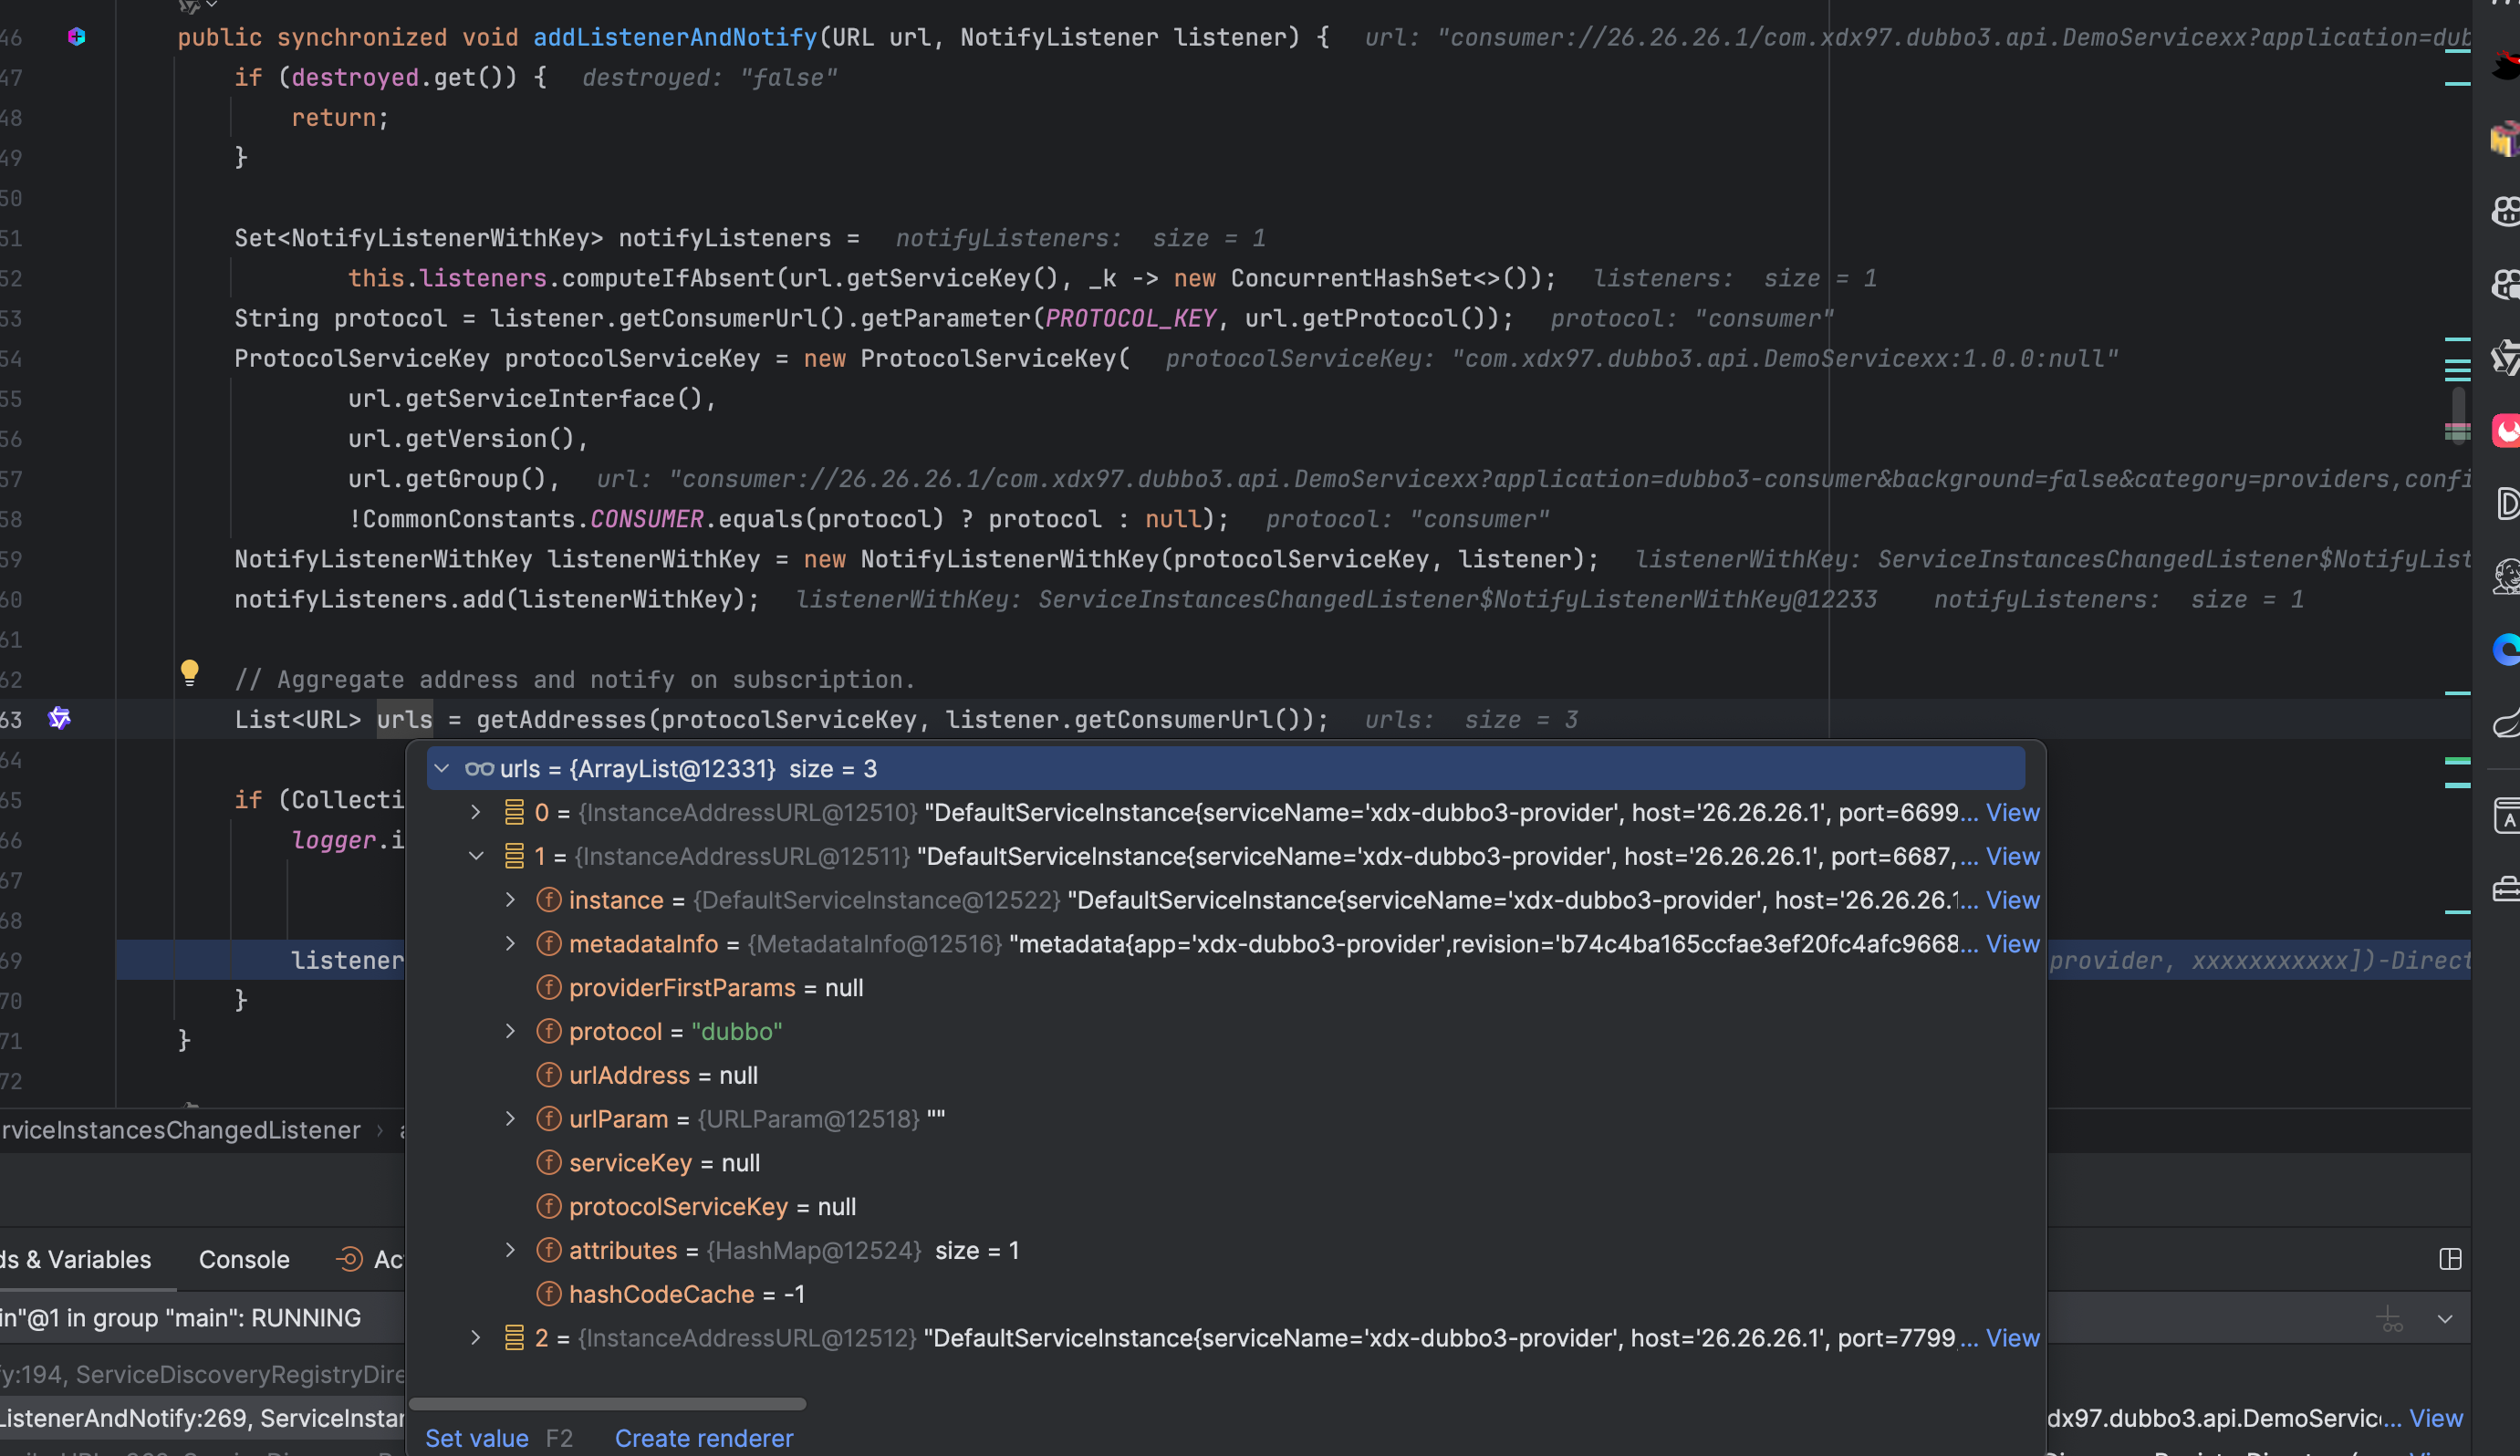This screenshot has width=2520, height=1456.
Task: Collapse element 1 InstanceAddressURL@12511
Action: coord(476,856)
